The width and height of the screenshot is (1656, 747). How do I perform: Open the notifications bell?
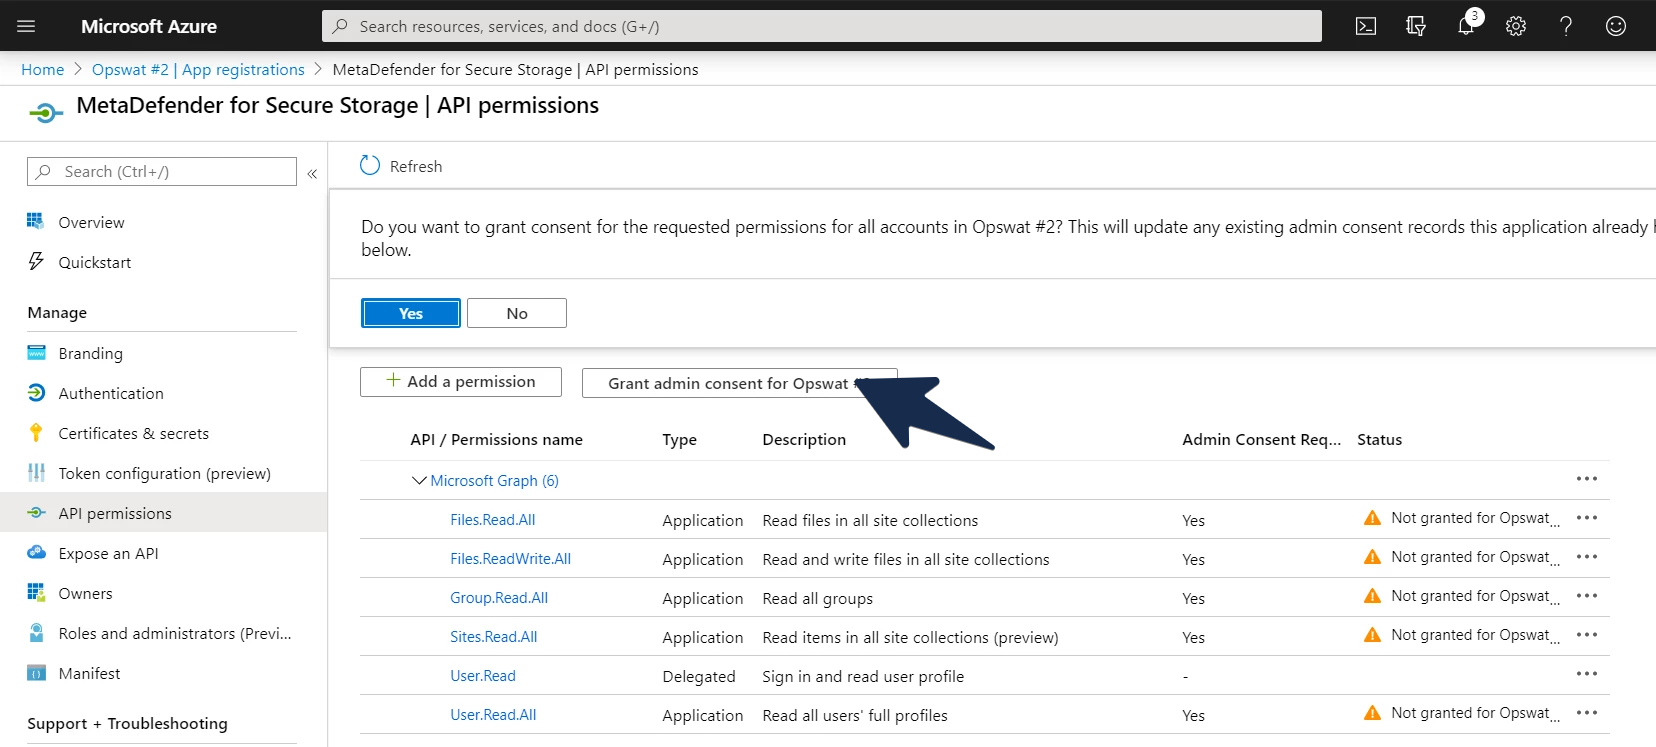click(1467, 24)
